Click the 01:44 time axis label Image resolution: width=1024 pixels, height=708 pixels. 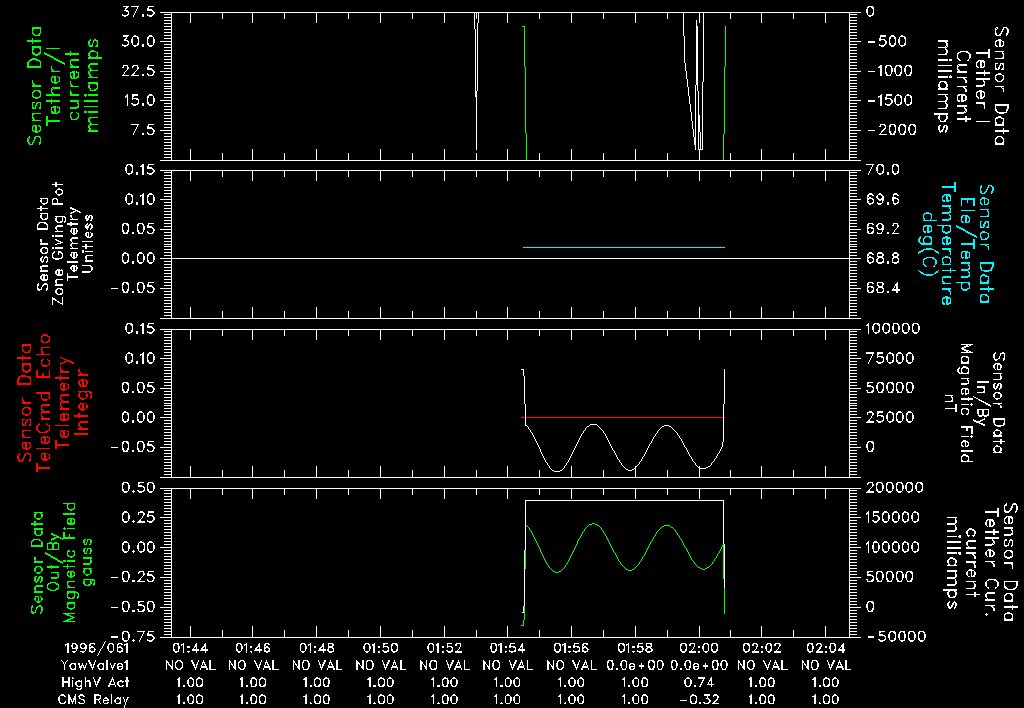(x=189, y=649)
